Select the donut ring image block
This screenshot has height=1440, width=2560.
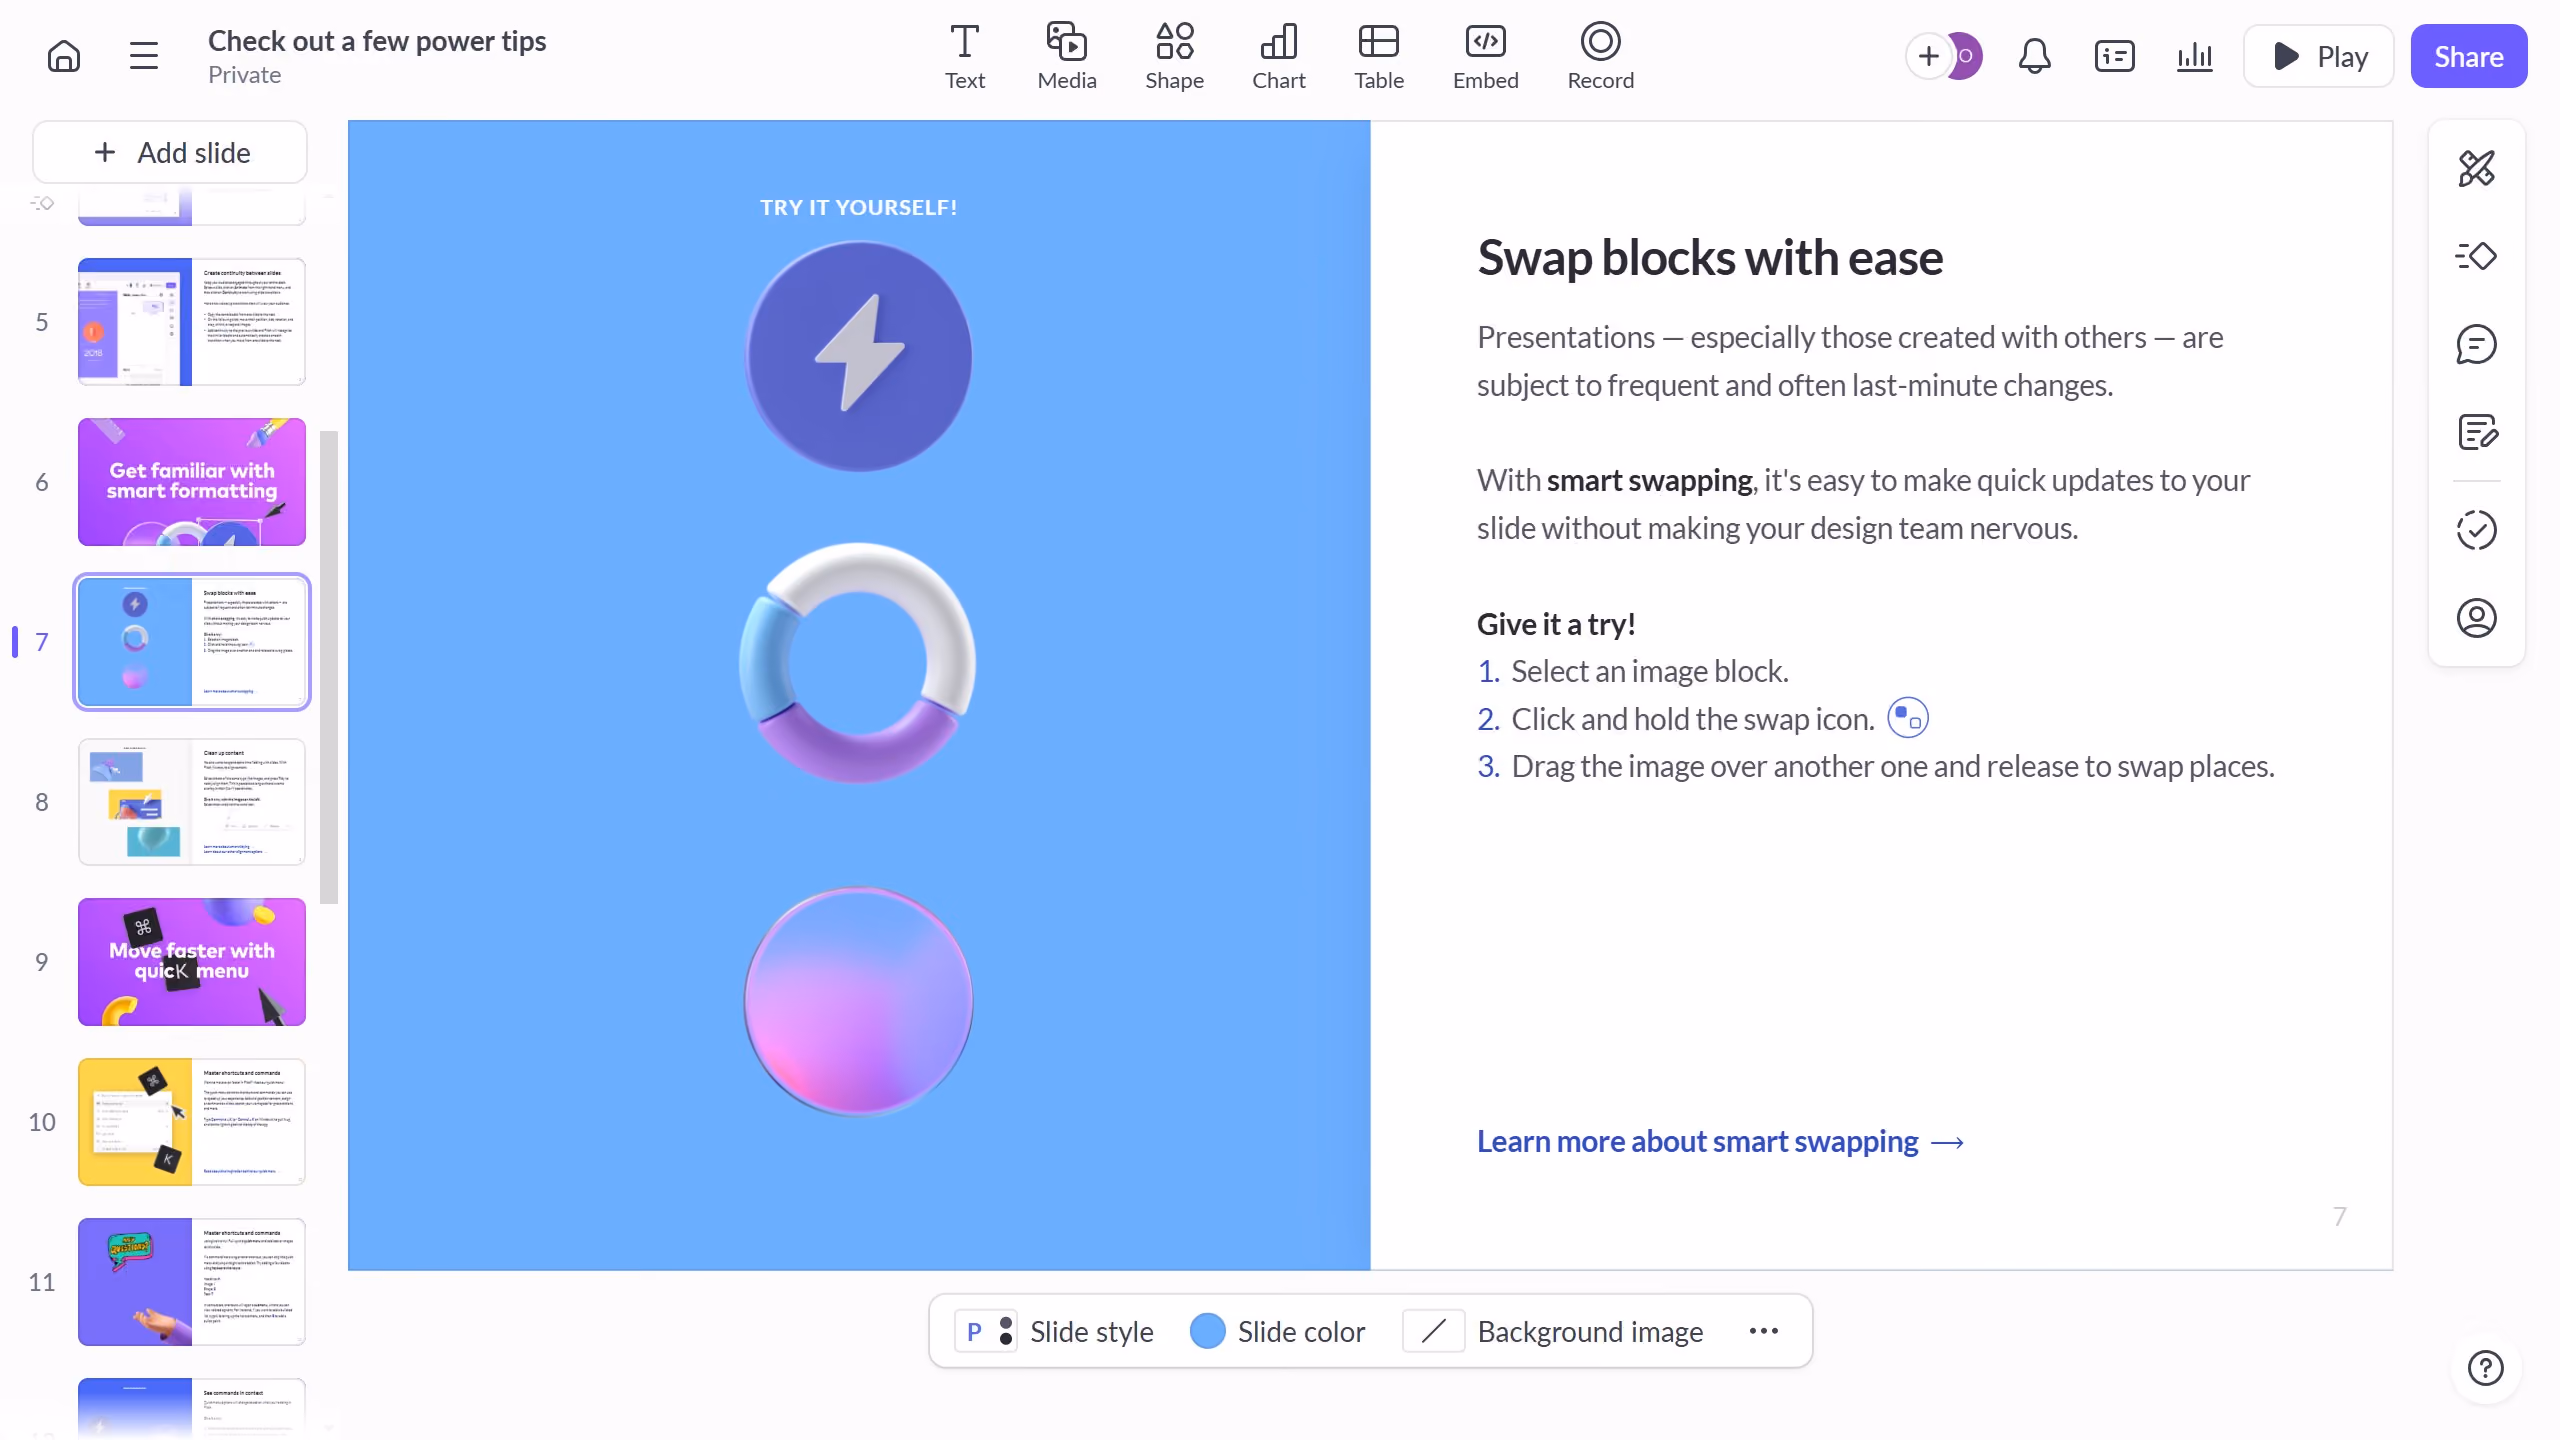(859, 662)
